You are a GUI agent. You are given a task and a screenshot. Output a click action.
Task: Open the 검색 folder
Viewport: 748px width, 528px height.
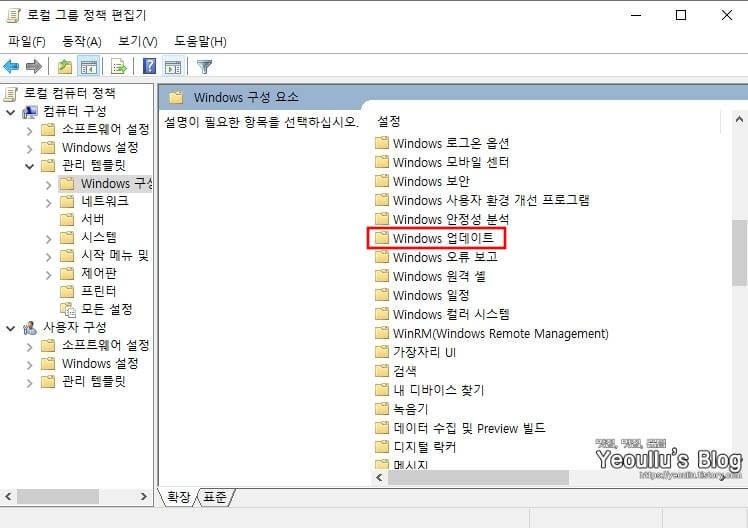(x=396, y=371)
